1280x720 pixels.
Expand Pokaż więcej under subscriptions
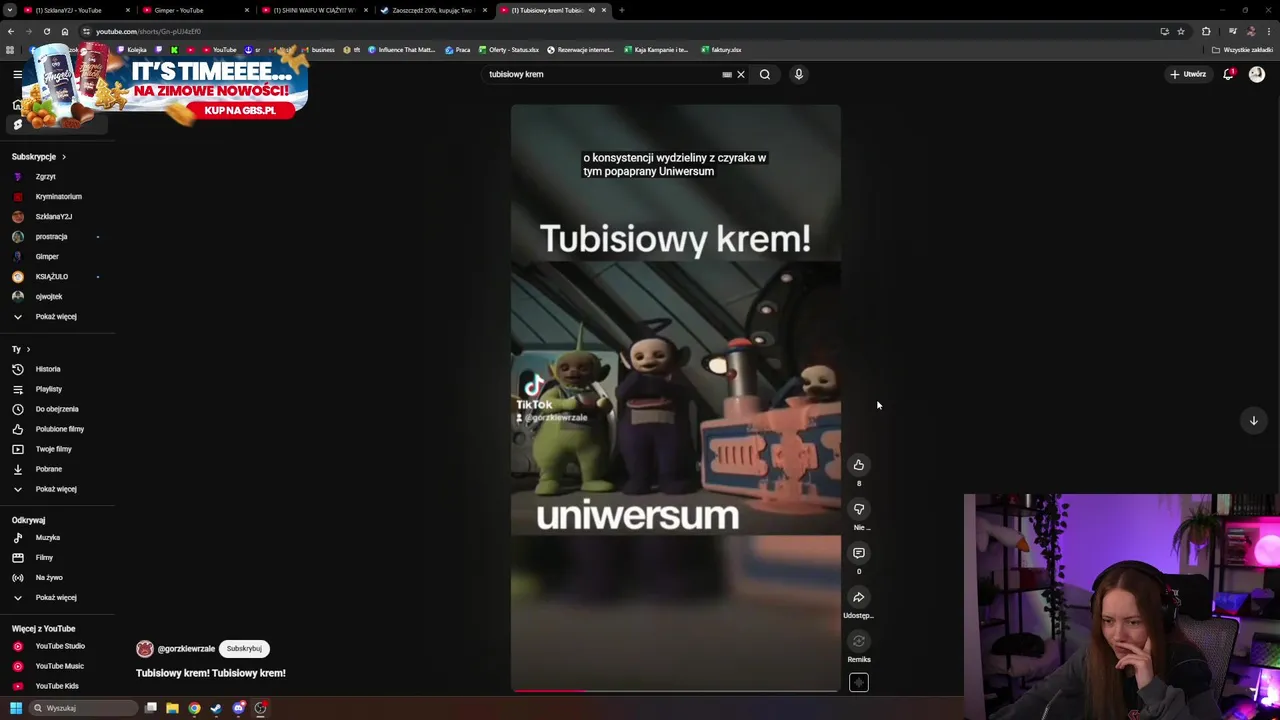[x=56, y=317]
